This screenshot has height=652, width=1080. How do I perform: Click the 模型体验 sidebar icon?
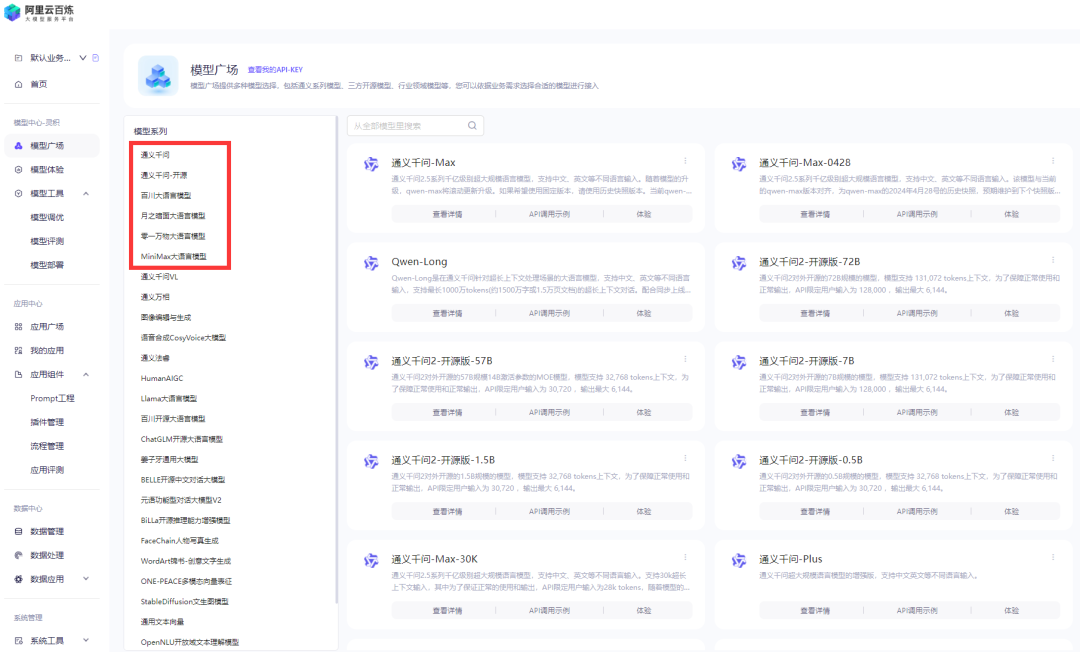(19, 169)
